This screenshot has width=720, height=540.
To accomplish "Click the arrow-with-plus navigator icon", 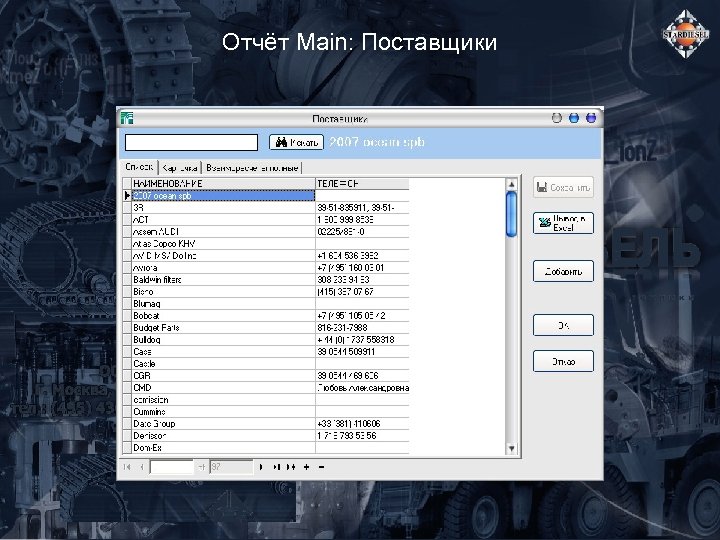I will coord(291,467).
